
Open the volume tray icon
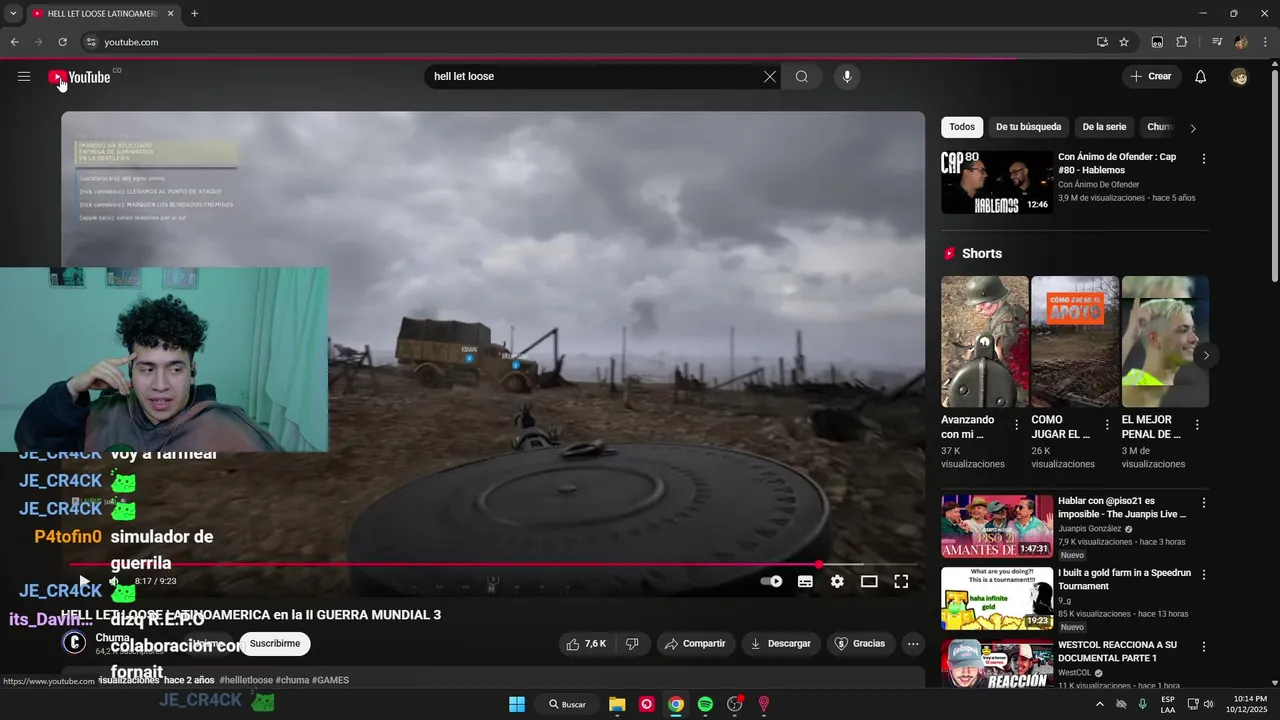pos(1208,704)
